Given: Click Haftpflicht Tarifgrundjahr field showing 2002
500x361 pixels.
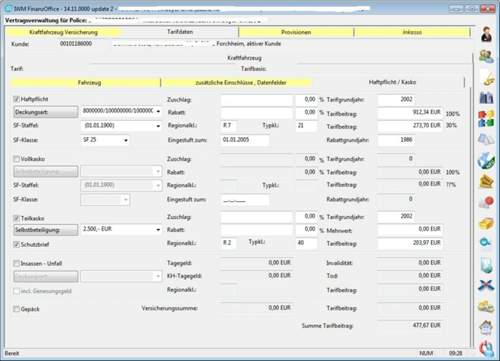Looking at the screenshot, I should point(396,99).
